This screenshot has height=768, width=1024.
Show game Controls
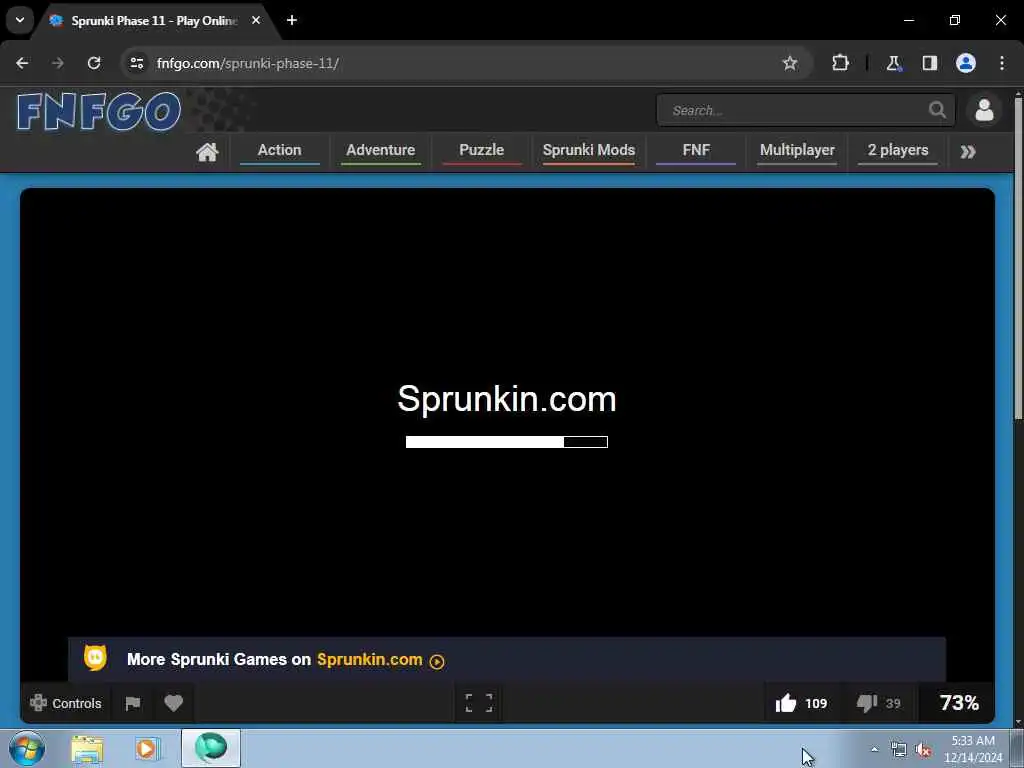[x=66, y=703]
